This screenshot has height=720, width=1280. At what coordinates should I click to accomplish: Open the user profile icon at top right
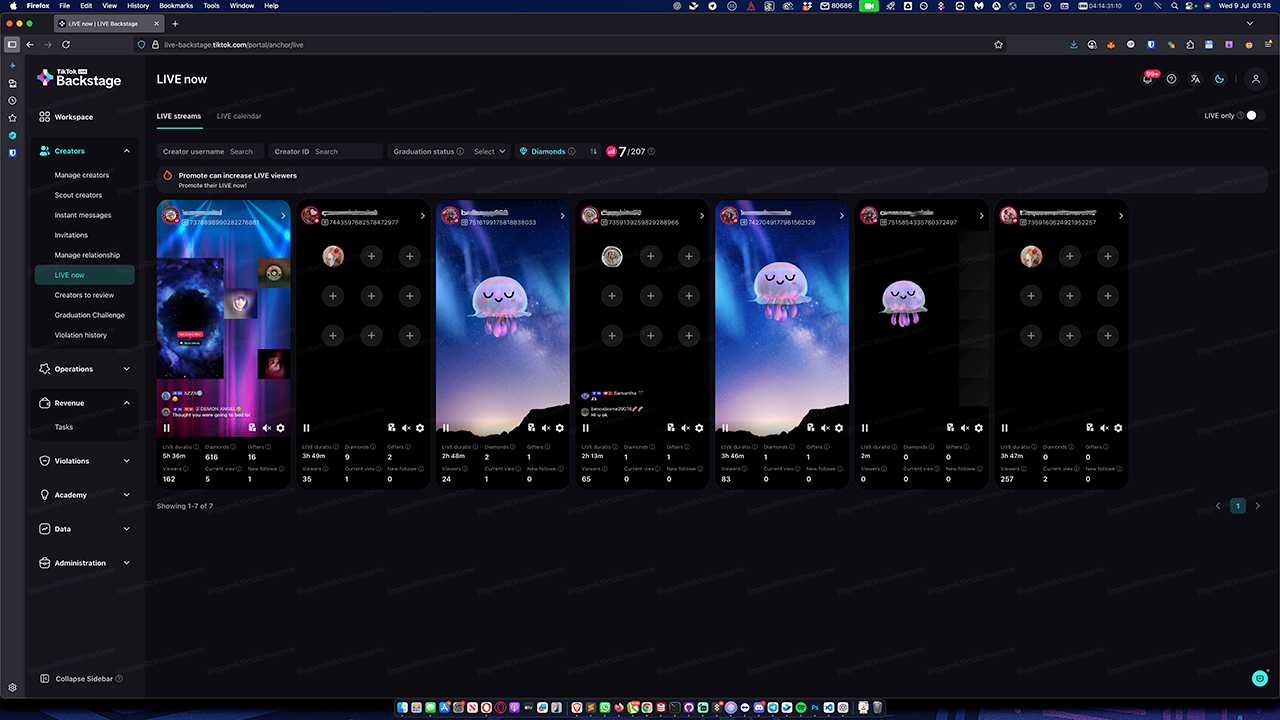(x=1256, y=79)
